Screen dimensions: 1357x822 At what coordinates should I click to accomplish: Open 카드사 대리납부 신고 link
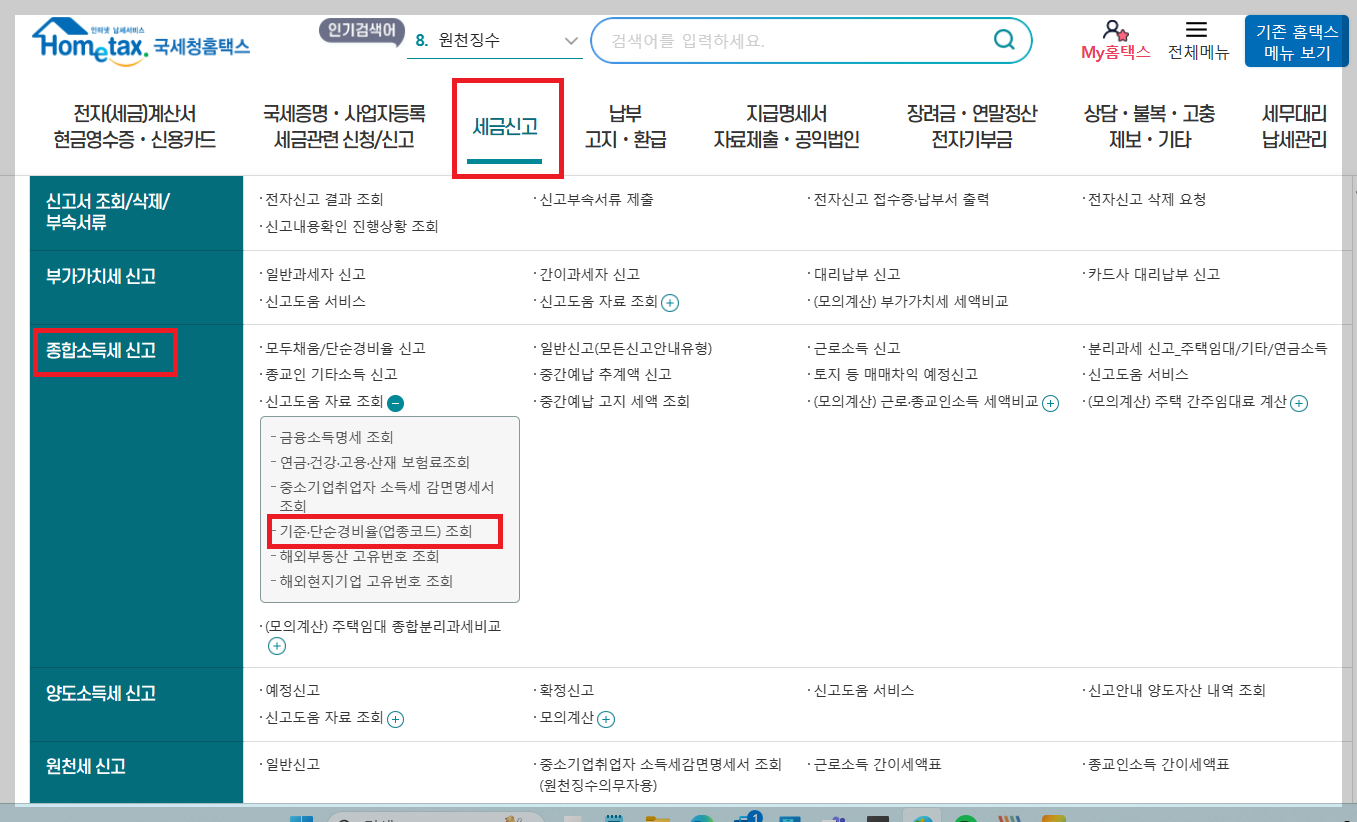pos(1154,274)
